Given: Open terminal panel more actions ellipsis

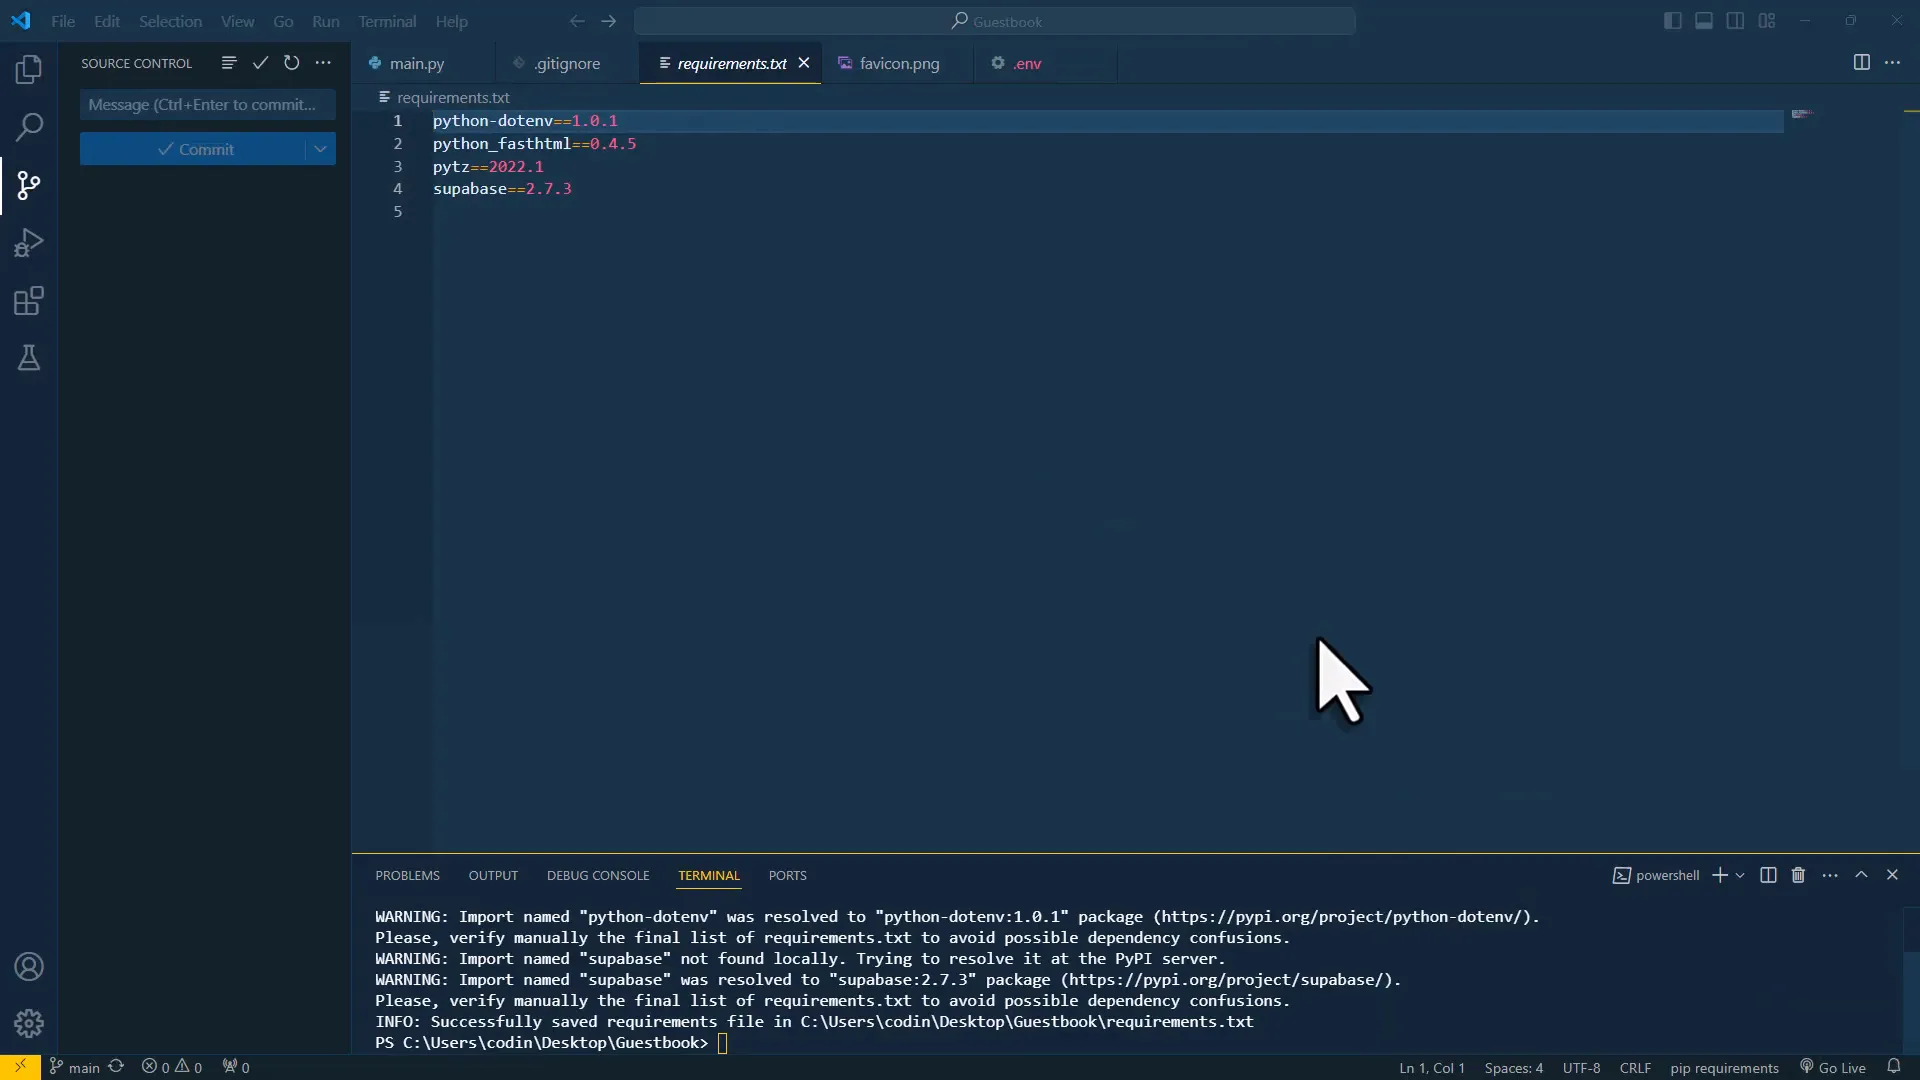Looking at the screenshot, I should point(1830,875).
